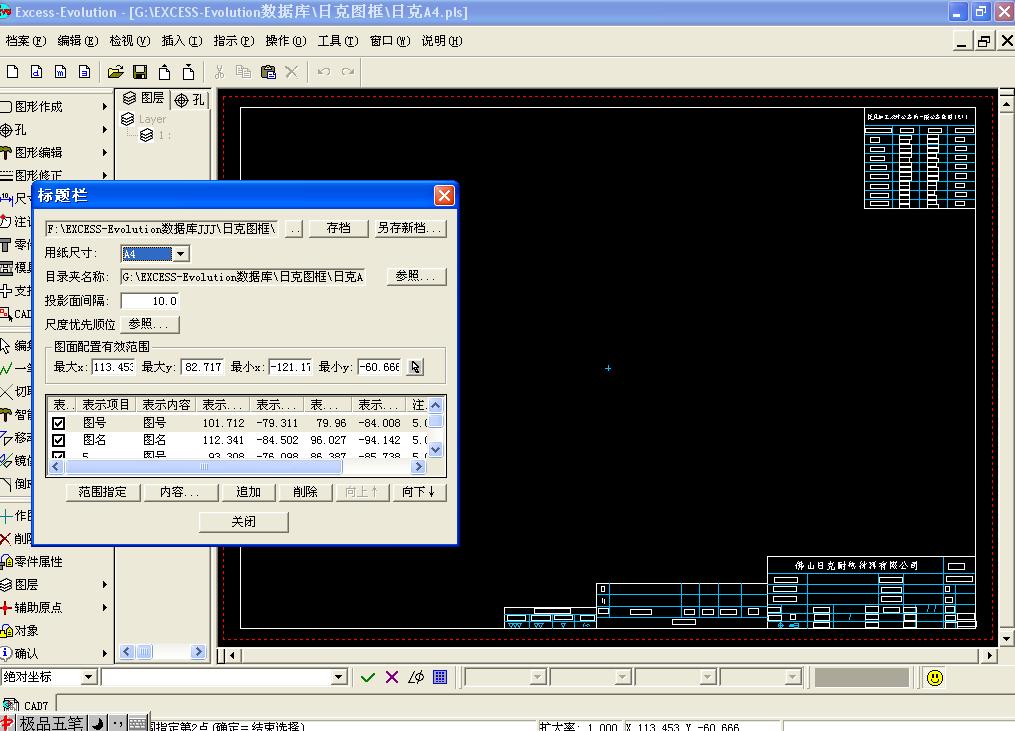Select the Layer root node icon

(x=128, y=119)
